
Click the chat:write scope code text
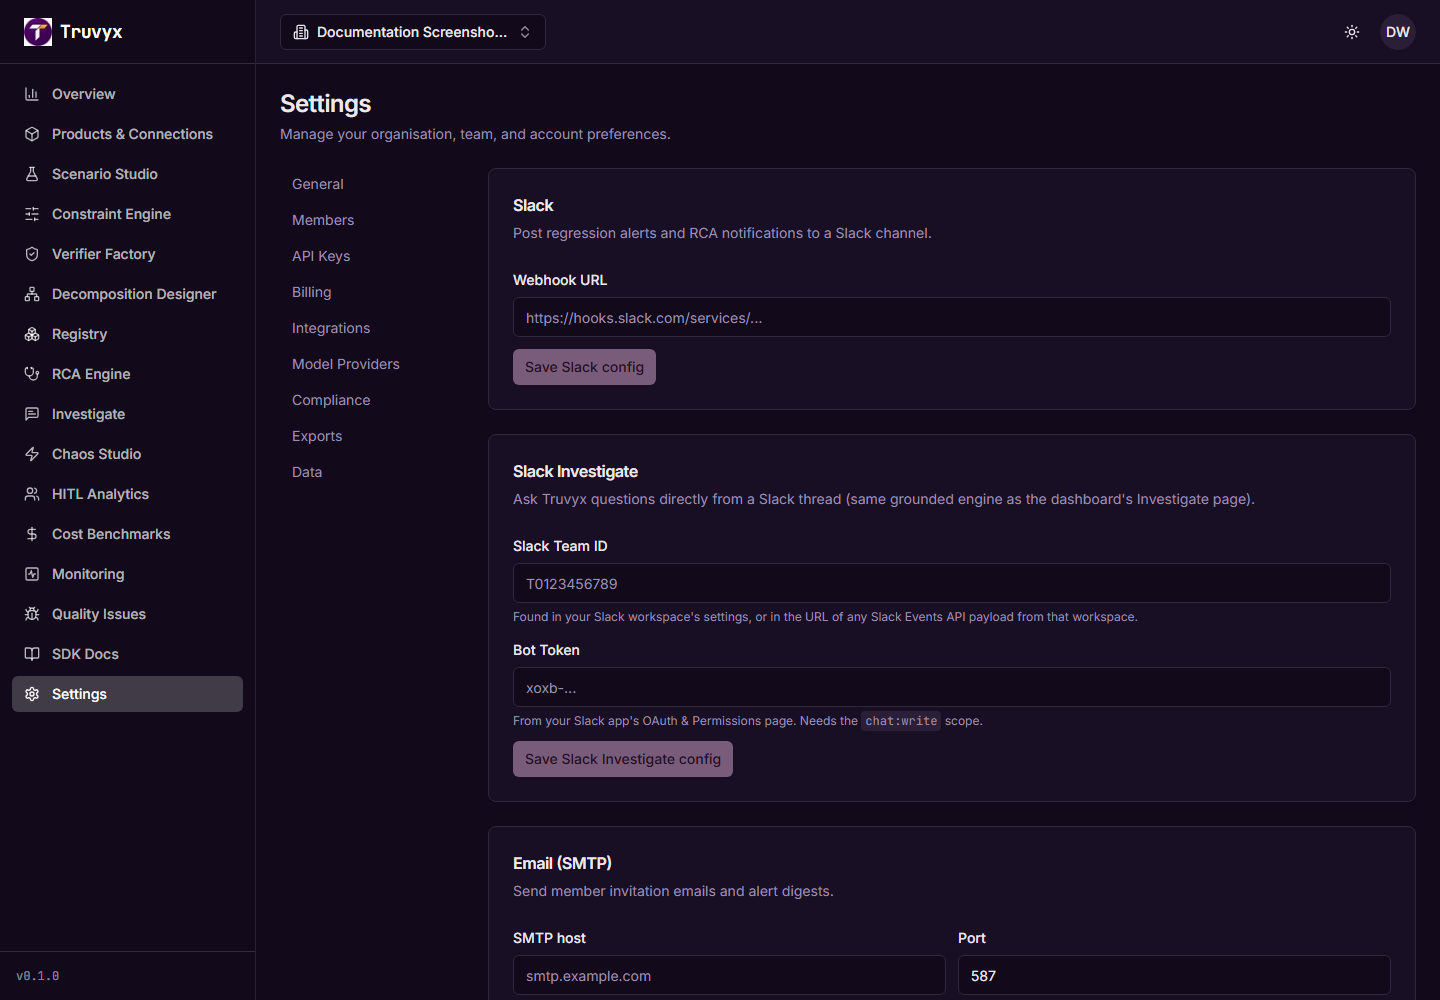901,721
